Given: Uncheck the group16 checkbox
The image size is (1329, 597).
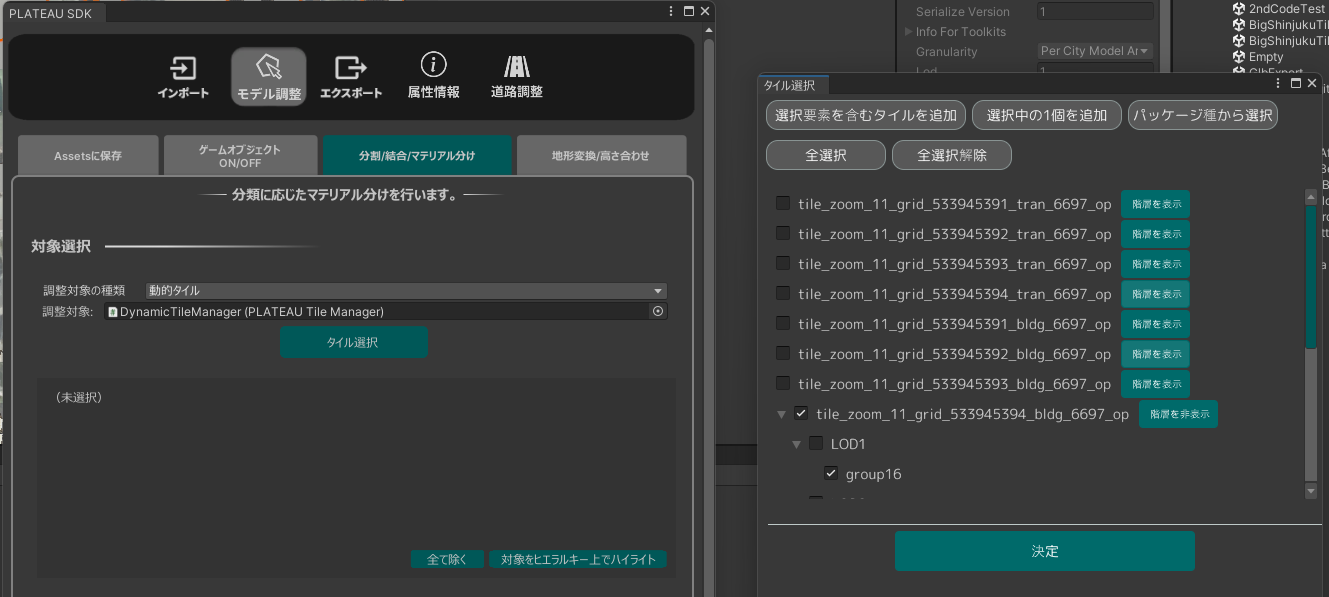Looking at the screenshot, I should [x=831, y=473].
